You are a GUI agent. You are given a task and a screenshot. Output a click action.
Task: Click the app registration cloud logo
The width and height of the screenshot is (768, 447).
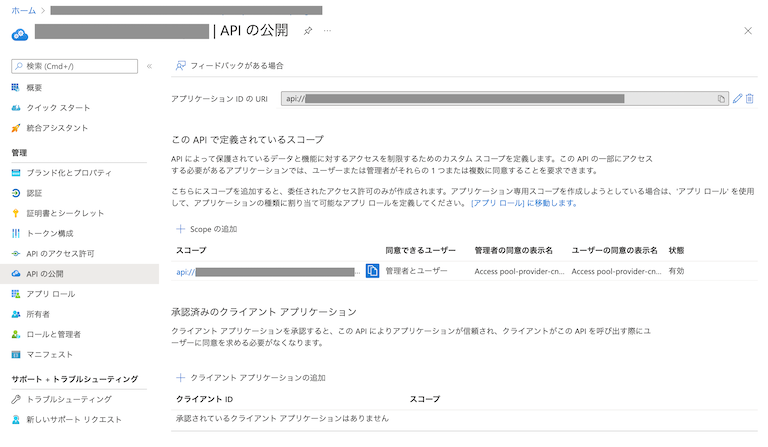[20, 35]
